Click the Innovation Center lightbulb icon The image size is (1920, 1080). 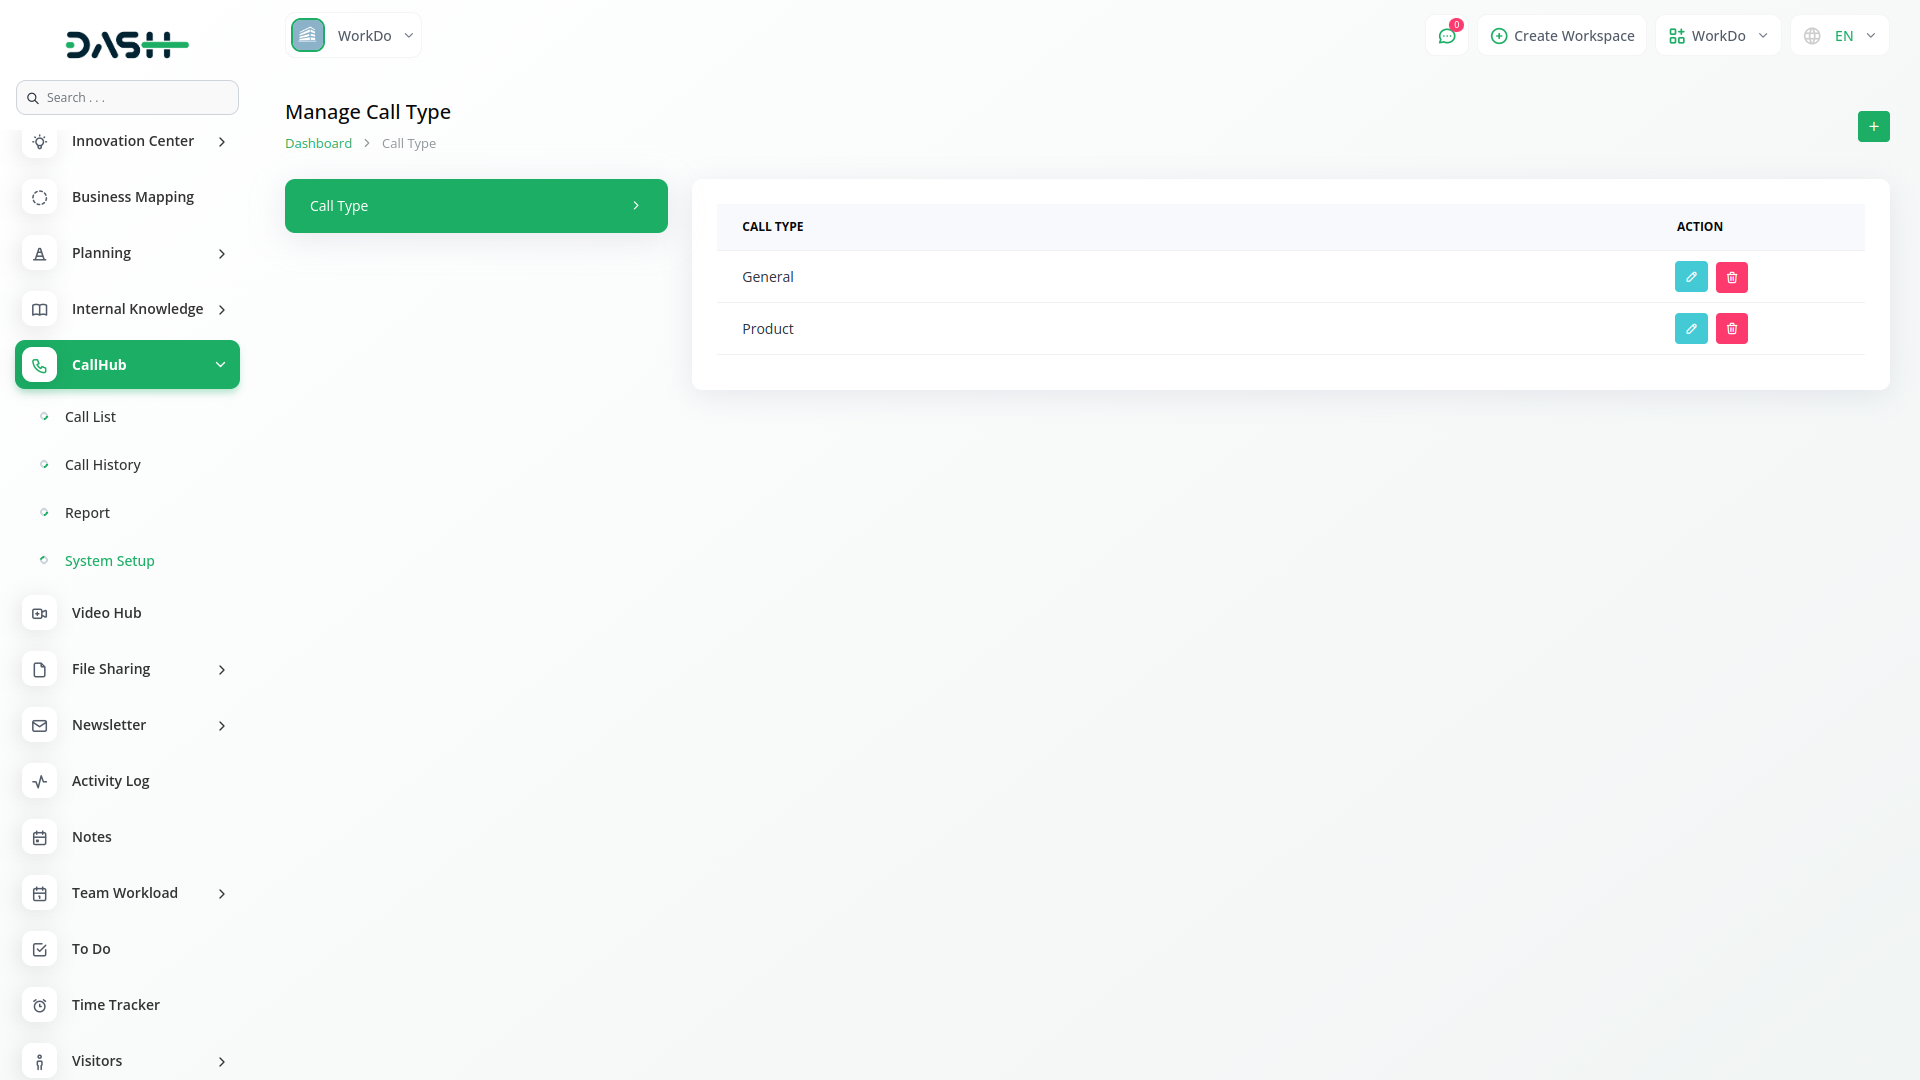click(39, 142)
